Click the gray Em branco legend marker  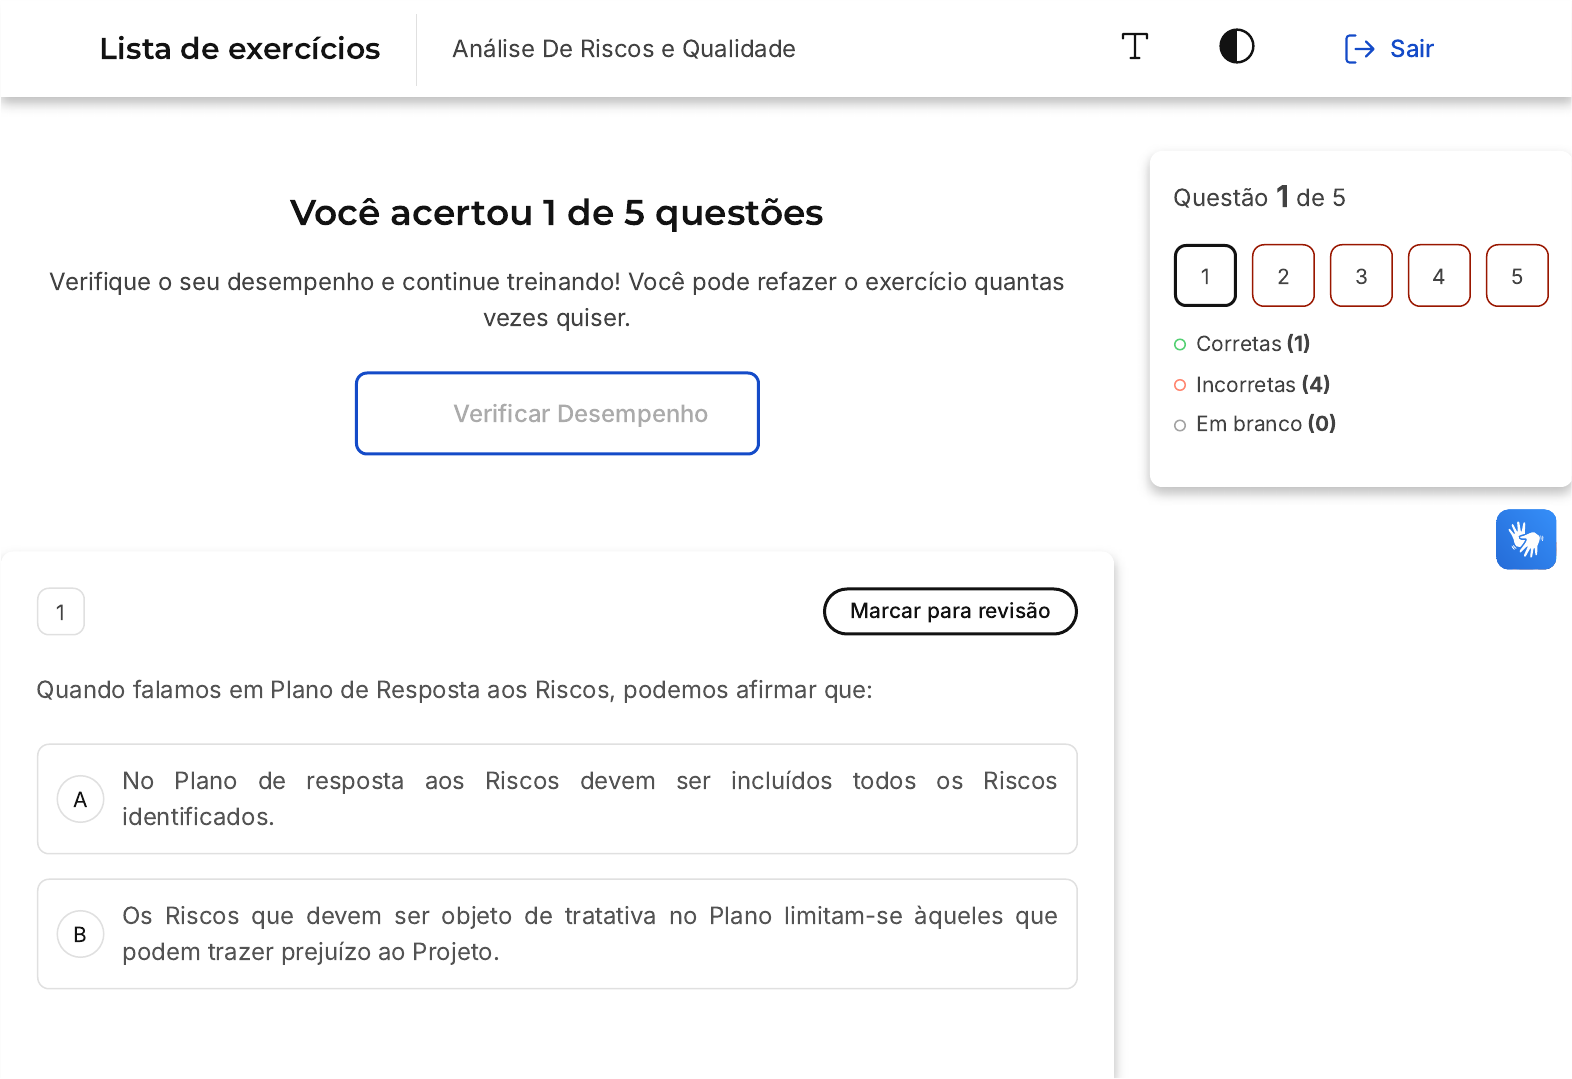(1180, 425)
